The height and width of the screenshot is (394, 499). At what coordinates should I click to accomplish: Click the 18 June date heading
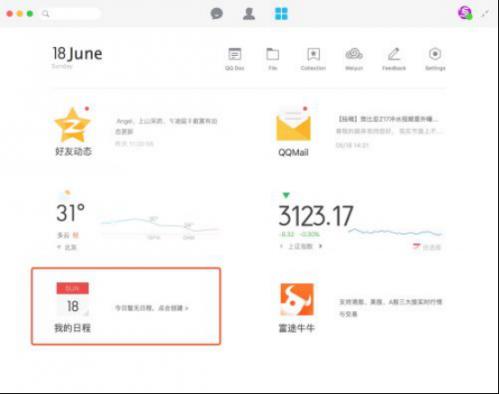tap(77, 54)
